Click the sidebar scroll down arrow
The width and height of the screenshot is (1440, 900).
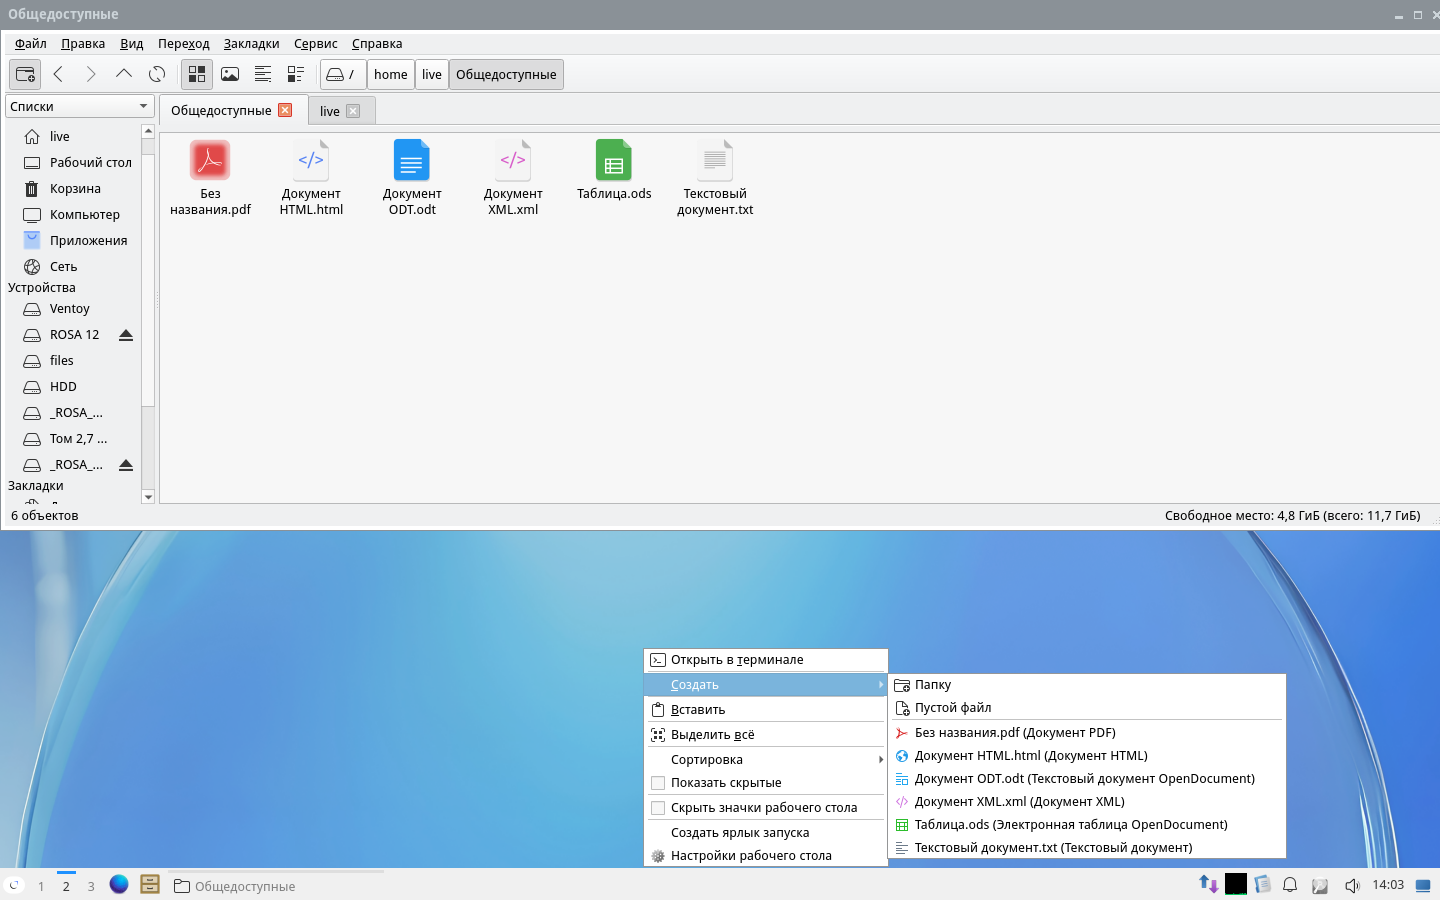[148, 497]
